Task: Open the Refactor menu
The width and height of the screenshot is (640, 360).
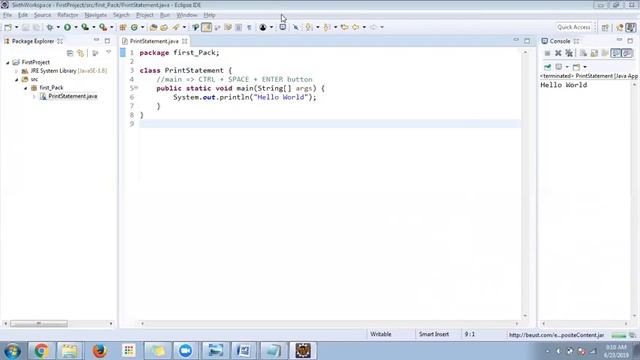Action: 68,15
